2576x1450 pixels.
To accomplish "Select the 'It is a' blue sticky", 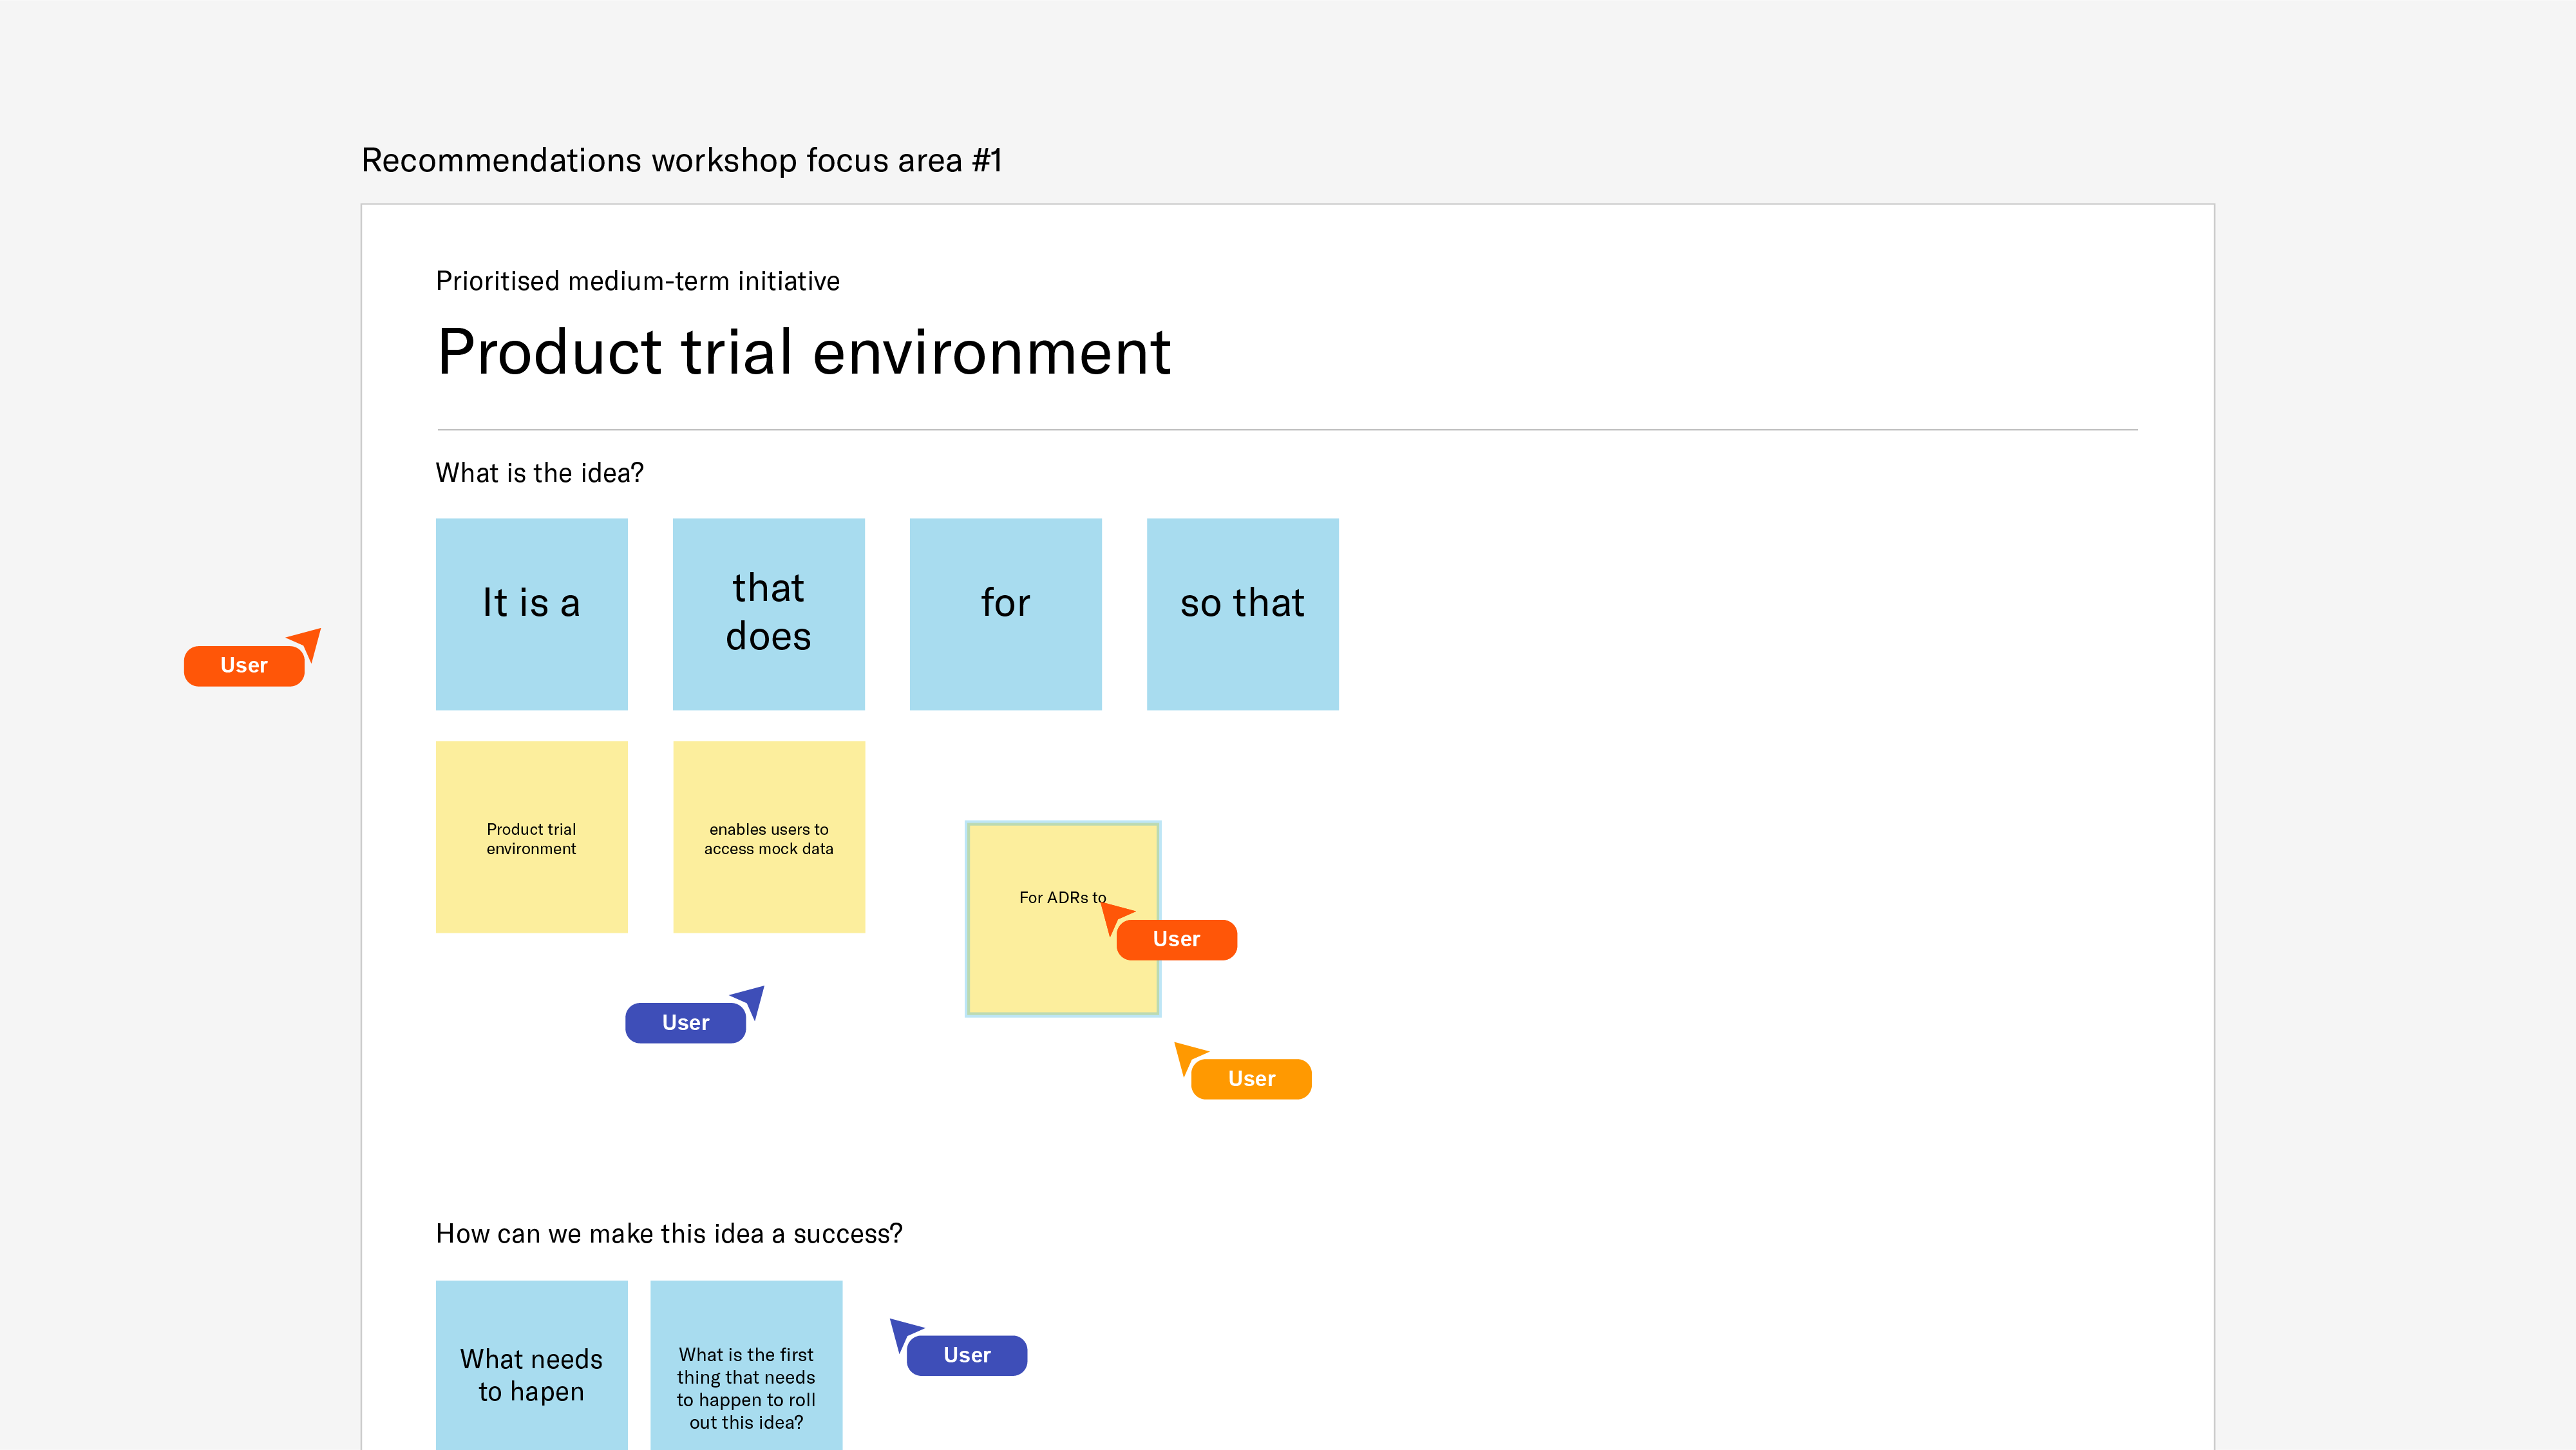I will pos(531,614).
